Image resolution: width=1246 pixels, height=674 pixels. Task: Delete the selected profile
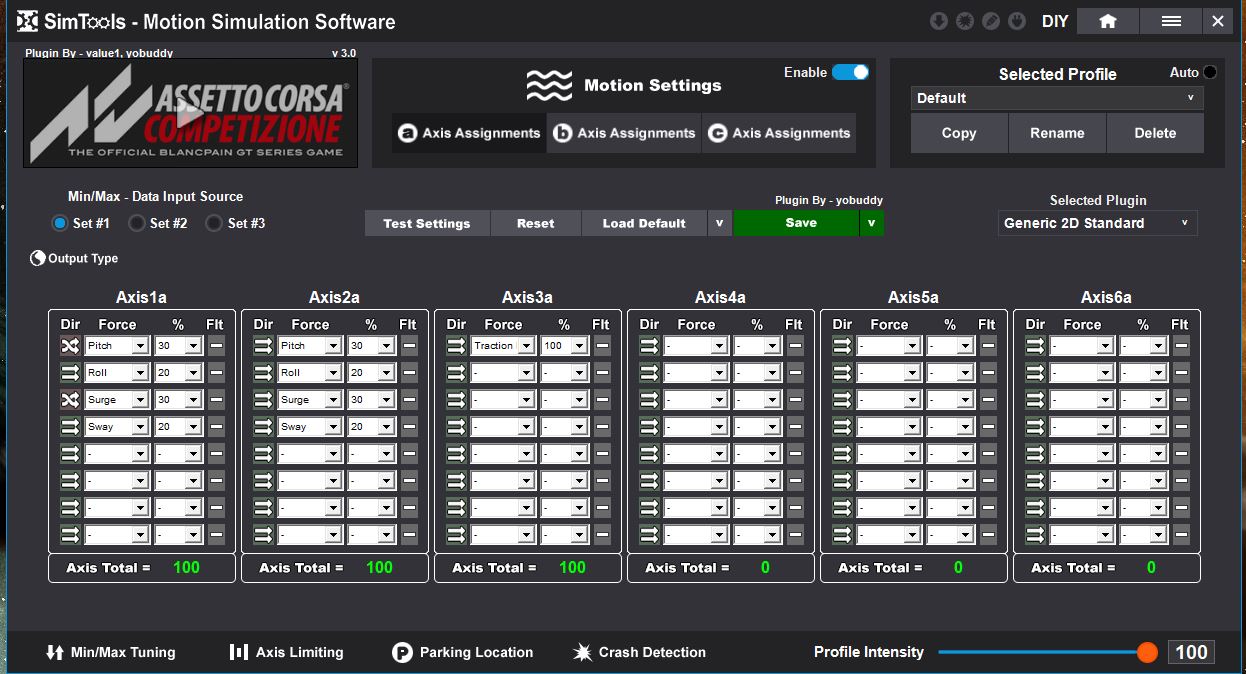pyautogui.click(x=1155, y=133)
